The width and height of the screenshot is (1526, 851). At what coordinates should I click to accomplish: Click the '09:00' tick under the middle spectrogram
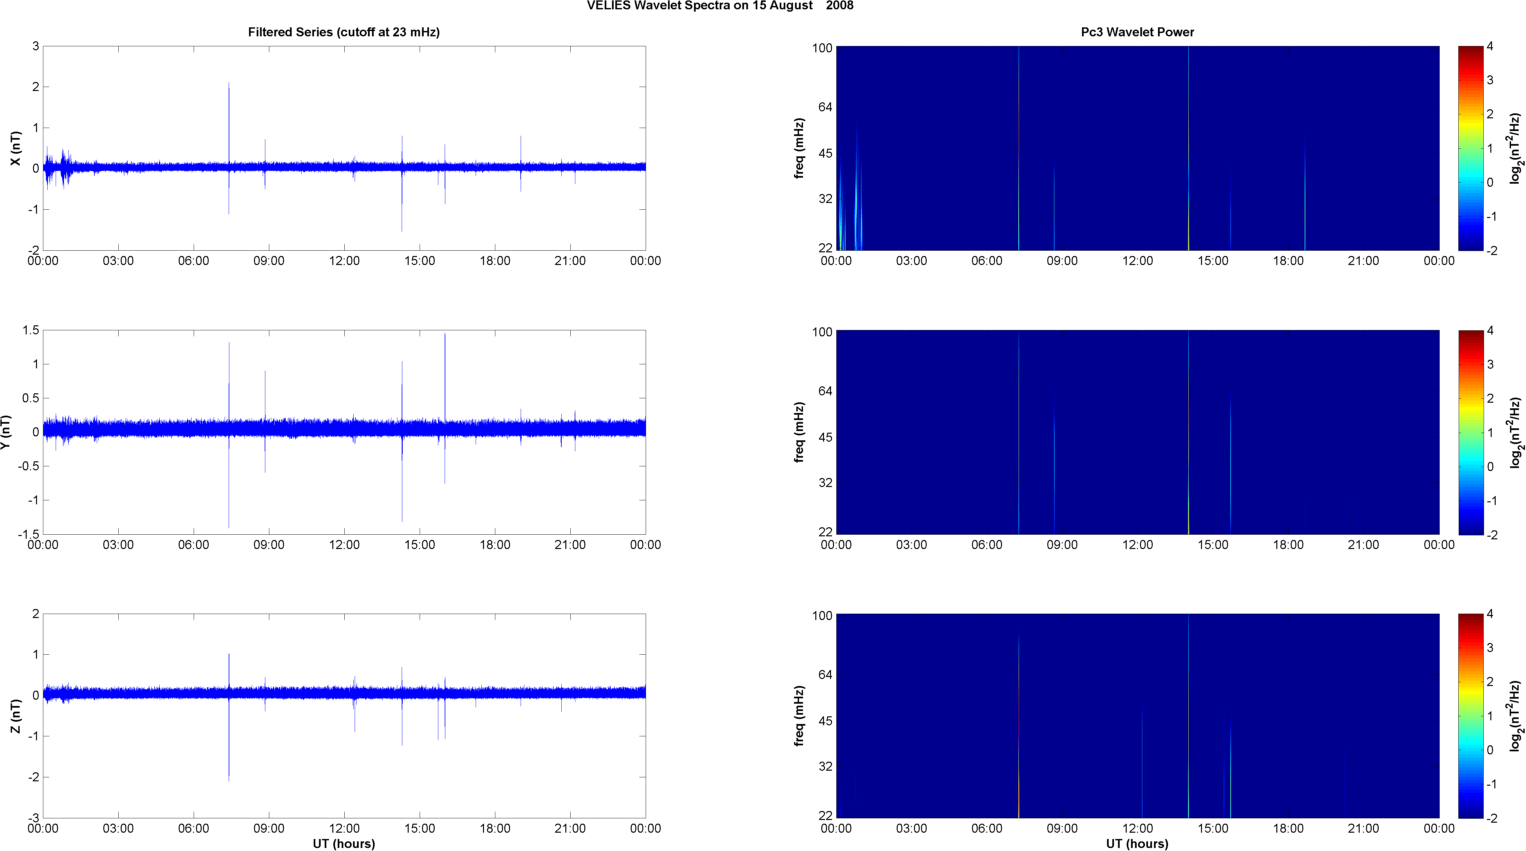point(1062,545)
